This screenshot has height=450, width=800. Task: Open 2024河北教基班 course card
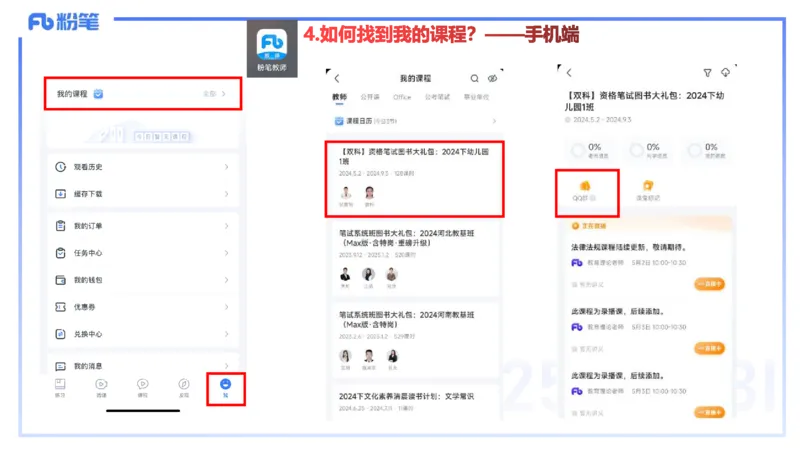pos(415,258)
